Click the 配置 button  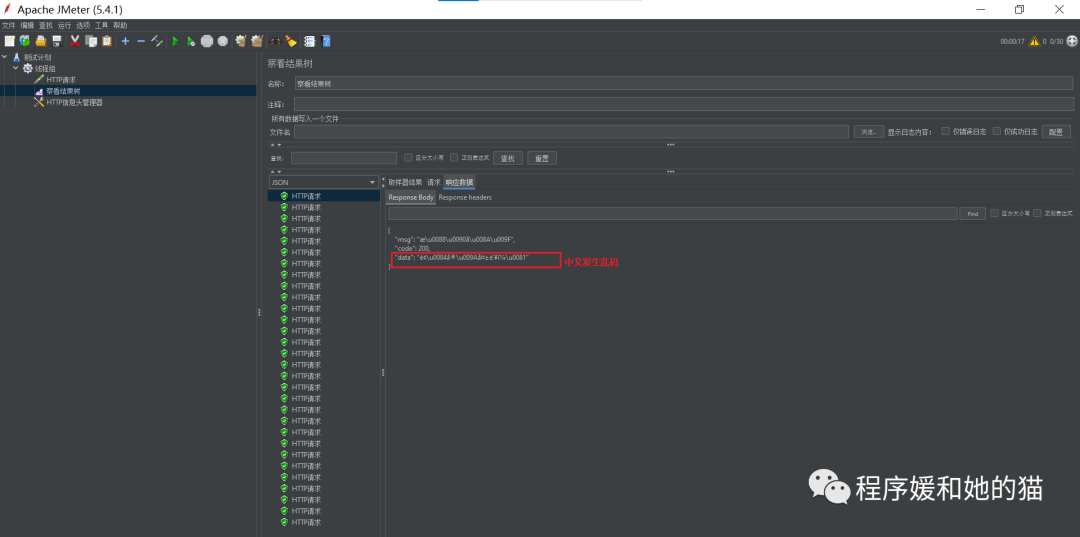point(1057,131)
